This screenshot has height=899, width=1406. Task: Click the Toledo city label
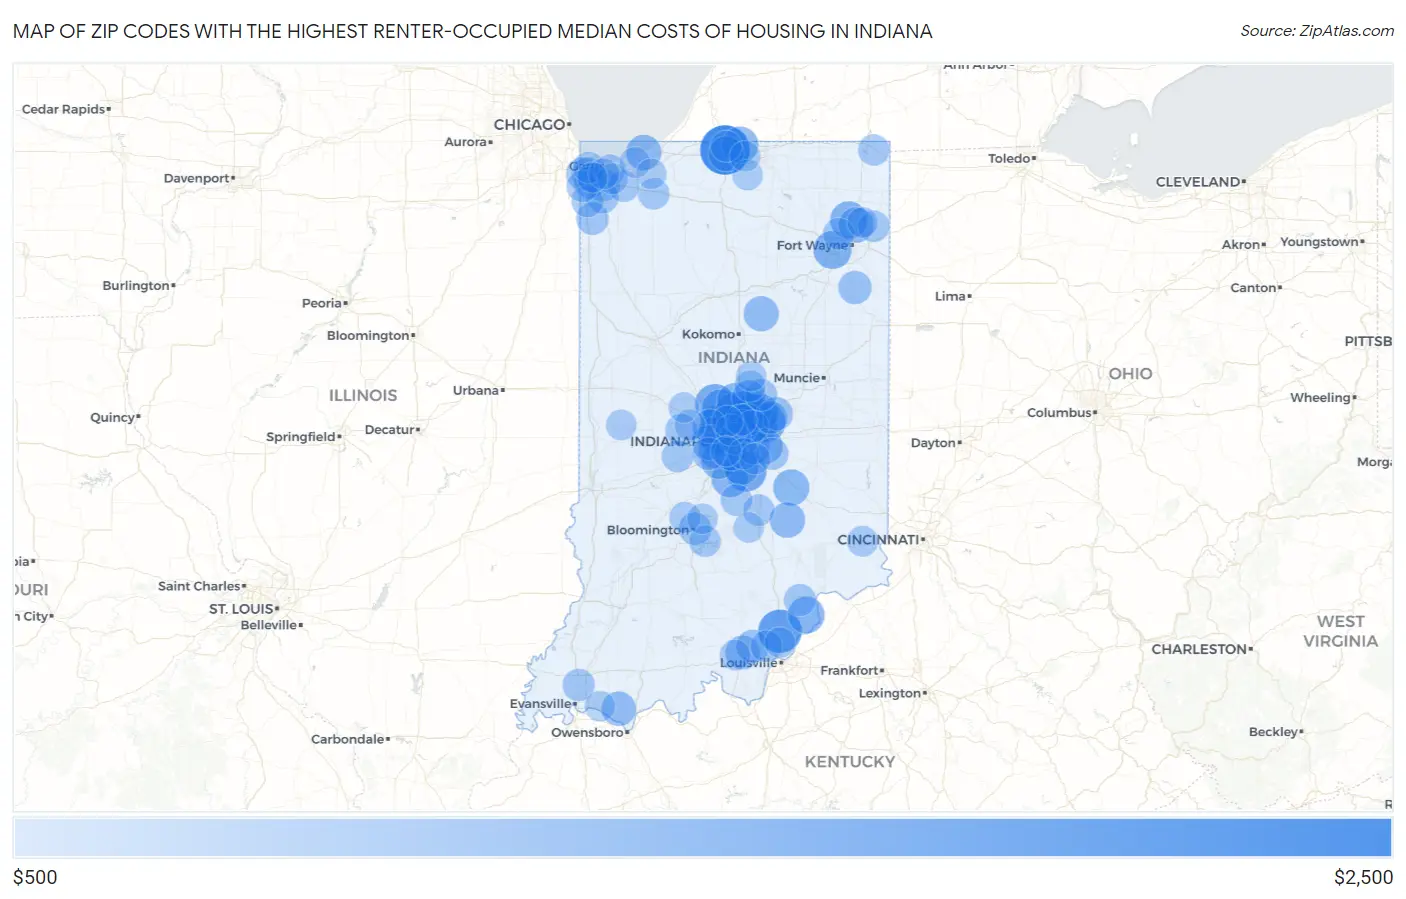(1009, 158)
